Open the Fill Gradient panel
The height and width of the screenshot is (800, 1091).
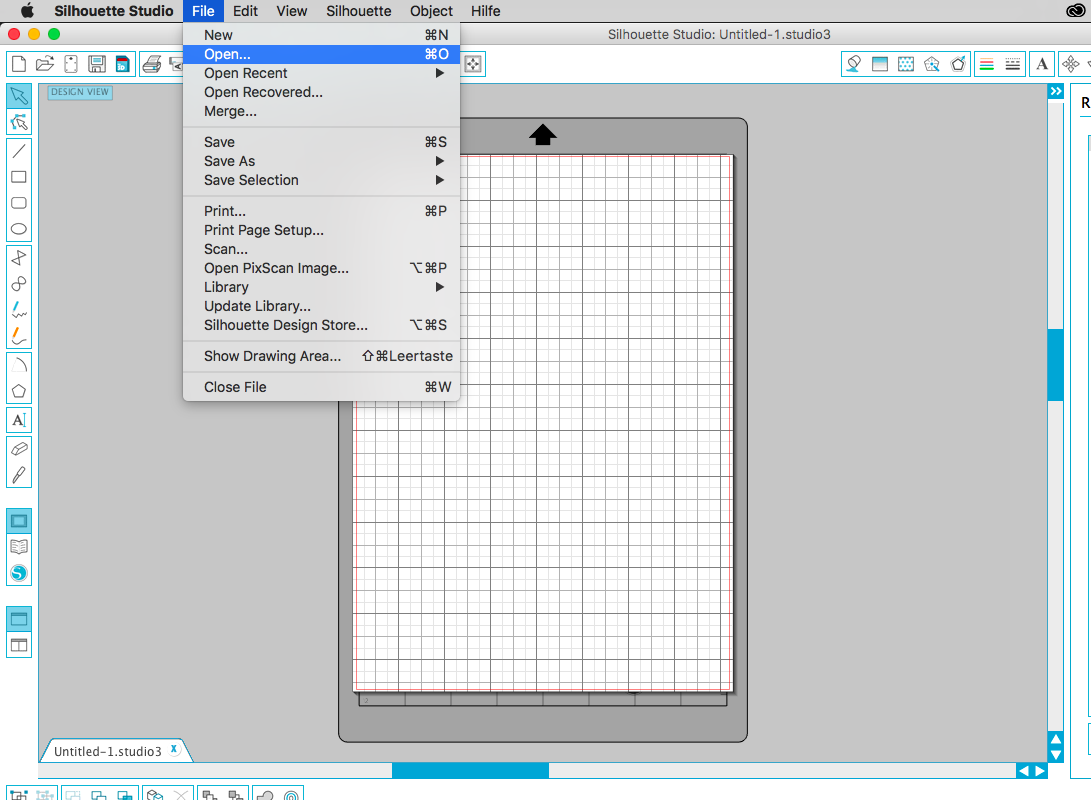(879, 64)
